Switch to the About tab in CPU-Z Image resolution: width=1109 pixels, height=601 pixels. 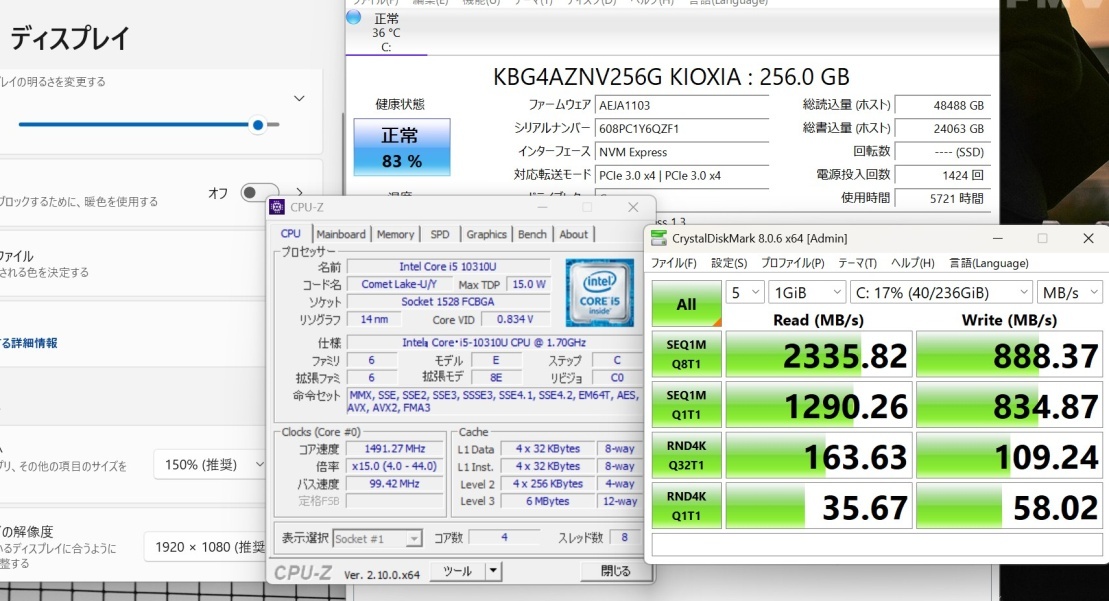(574, 234)
